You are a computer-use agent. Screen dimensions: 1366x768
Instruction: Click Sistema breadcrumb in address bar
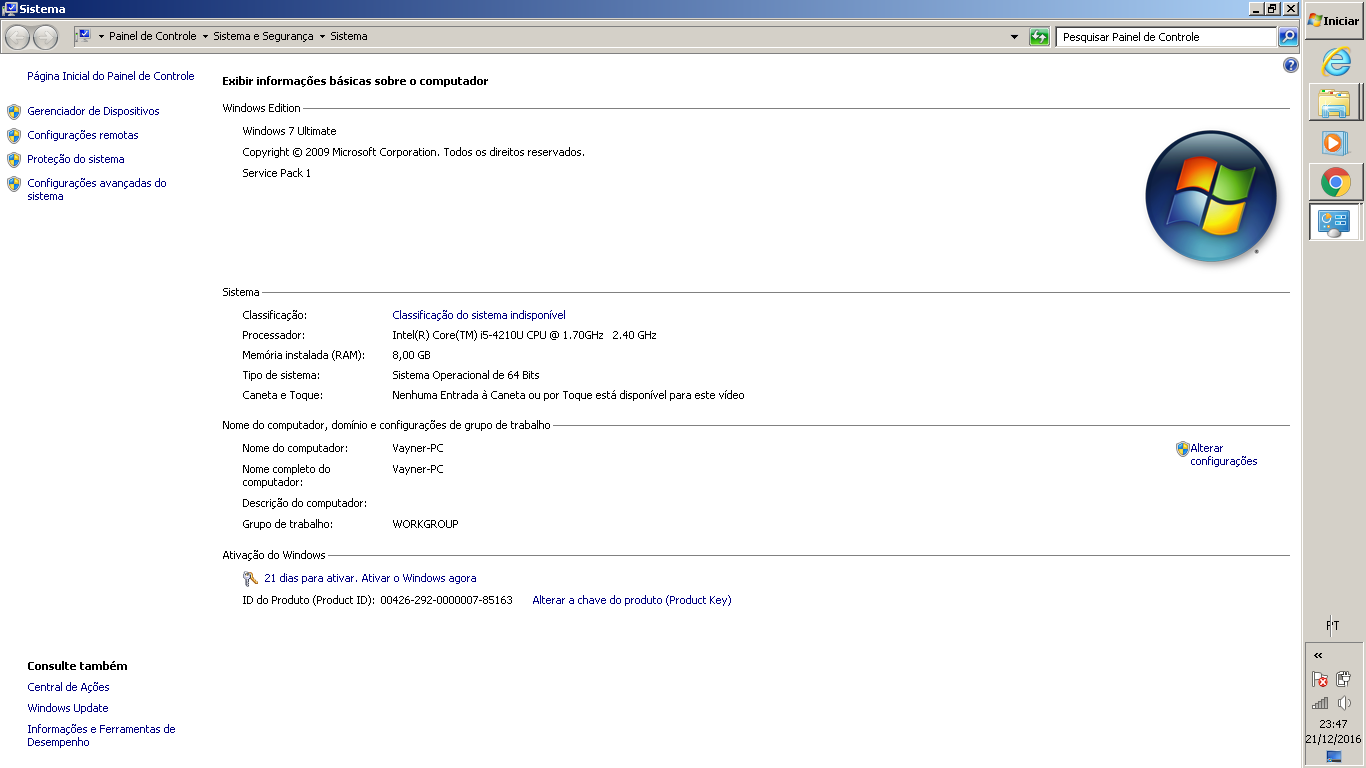point(349,36)
